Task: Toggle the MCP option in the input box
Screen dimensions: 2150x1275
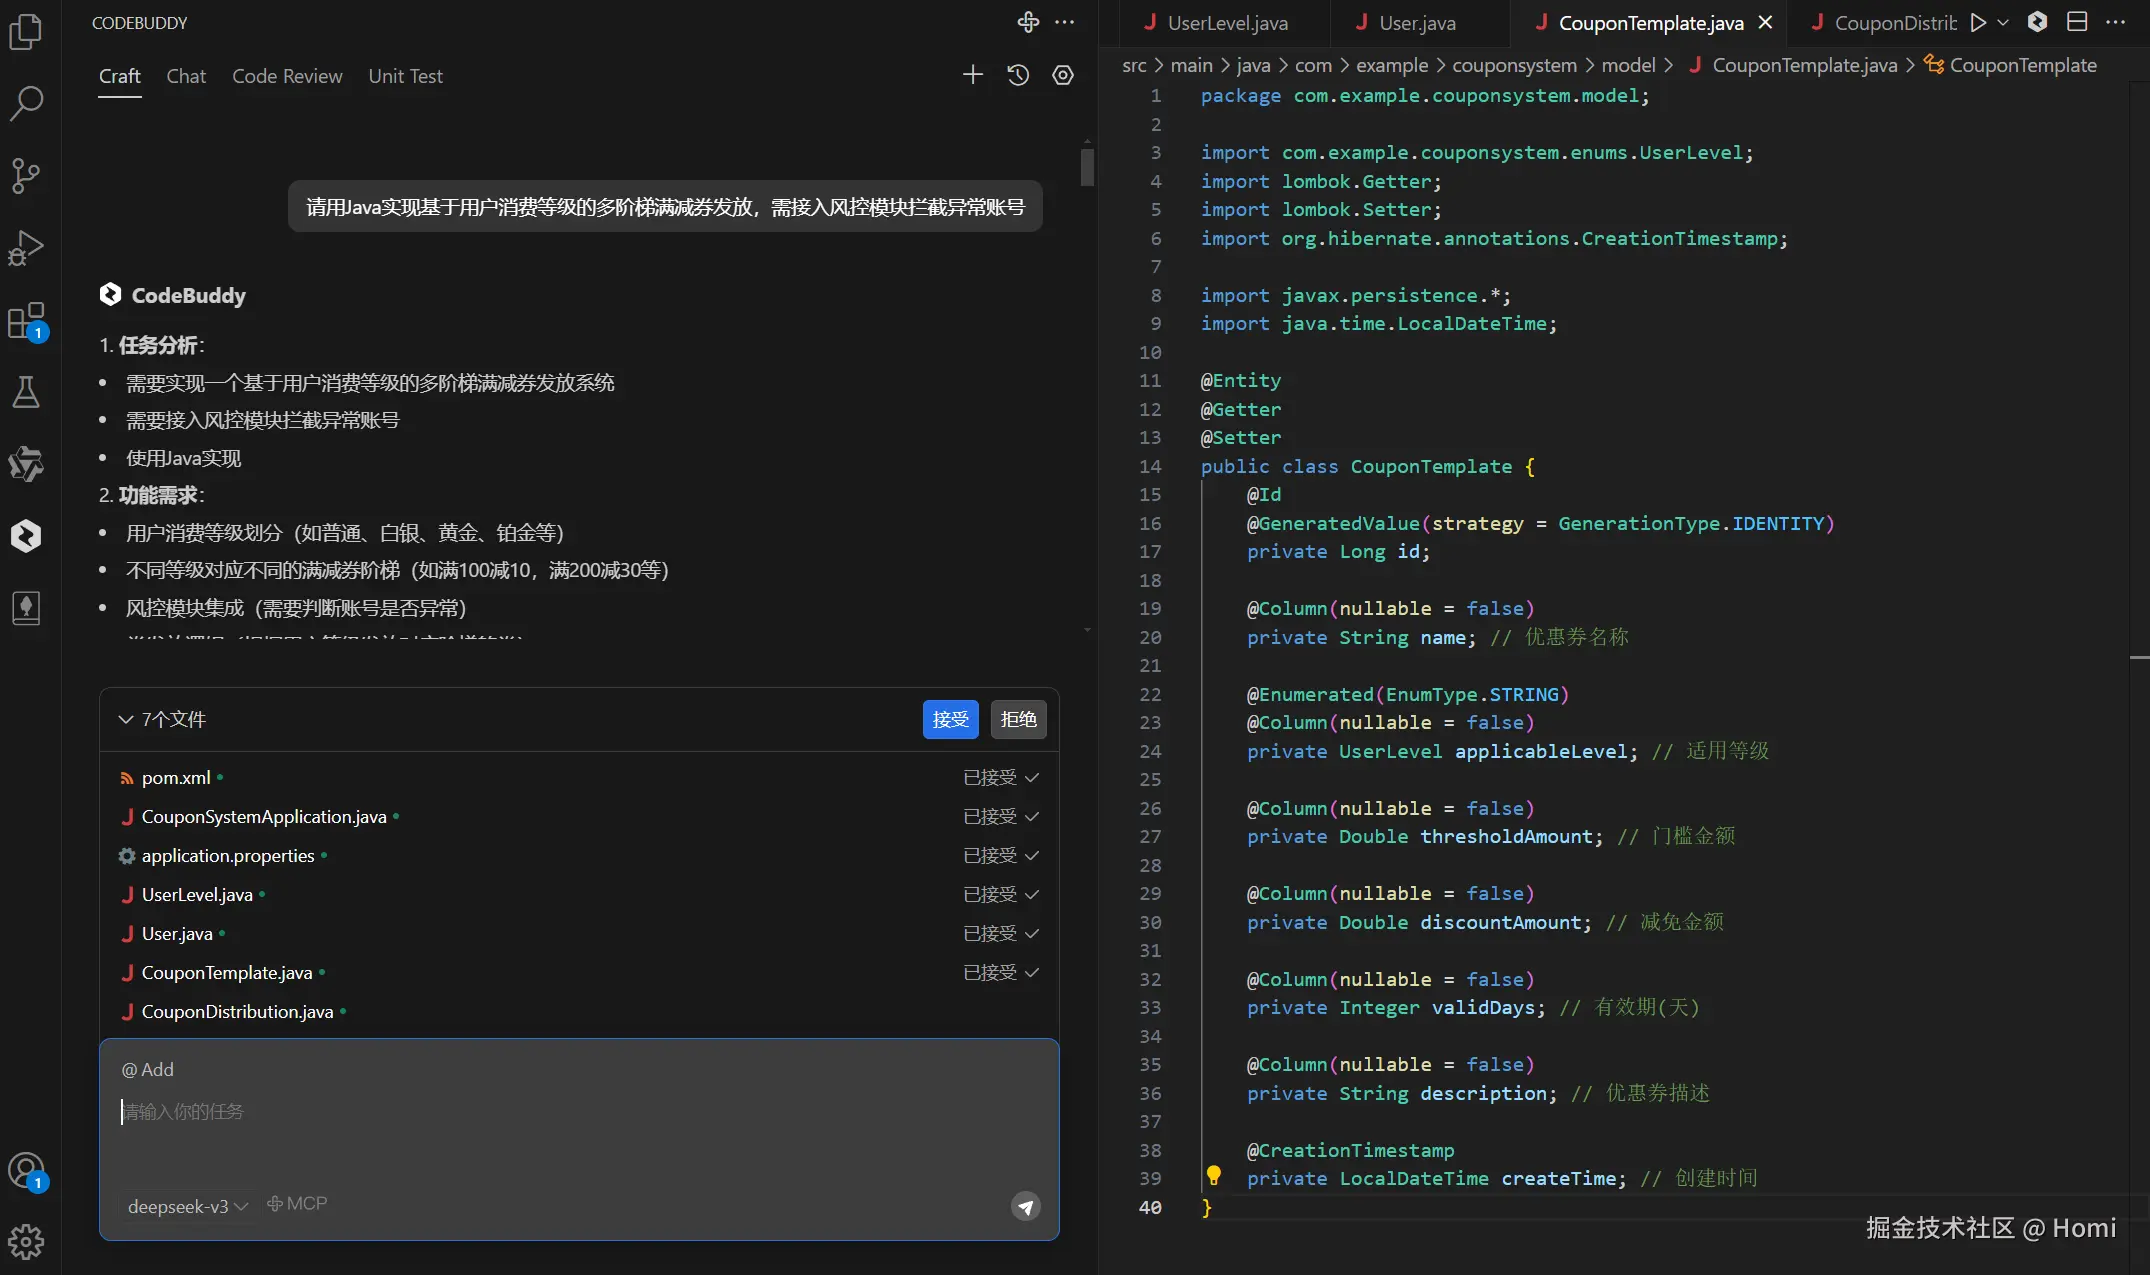Action: (x=297, y=1204)
